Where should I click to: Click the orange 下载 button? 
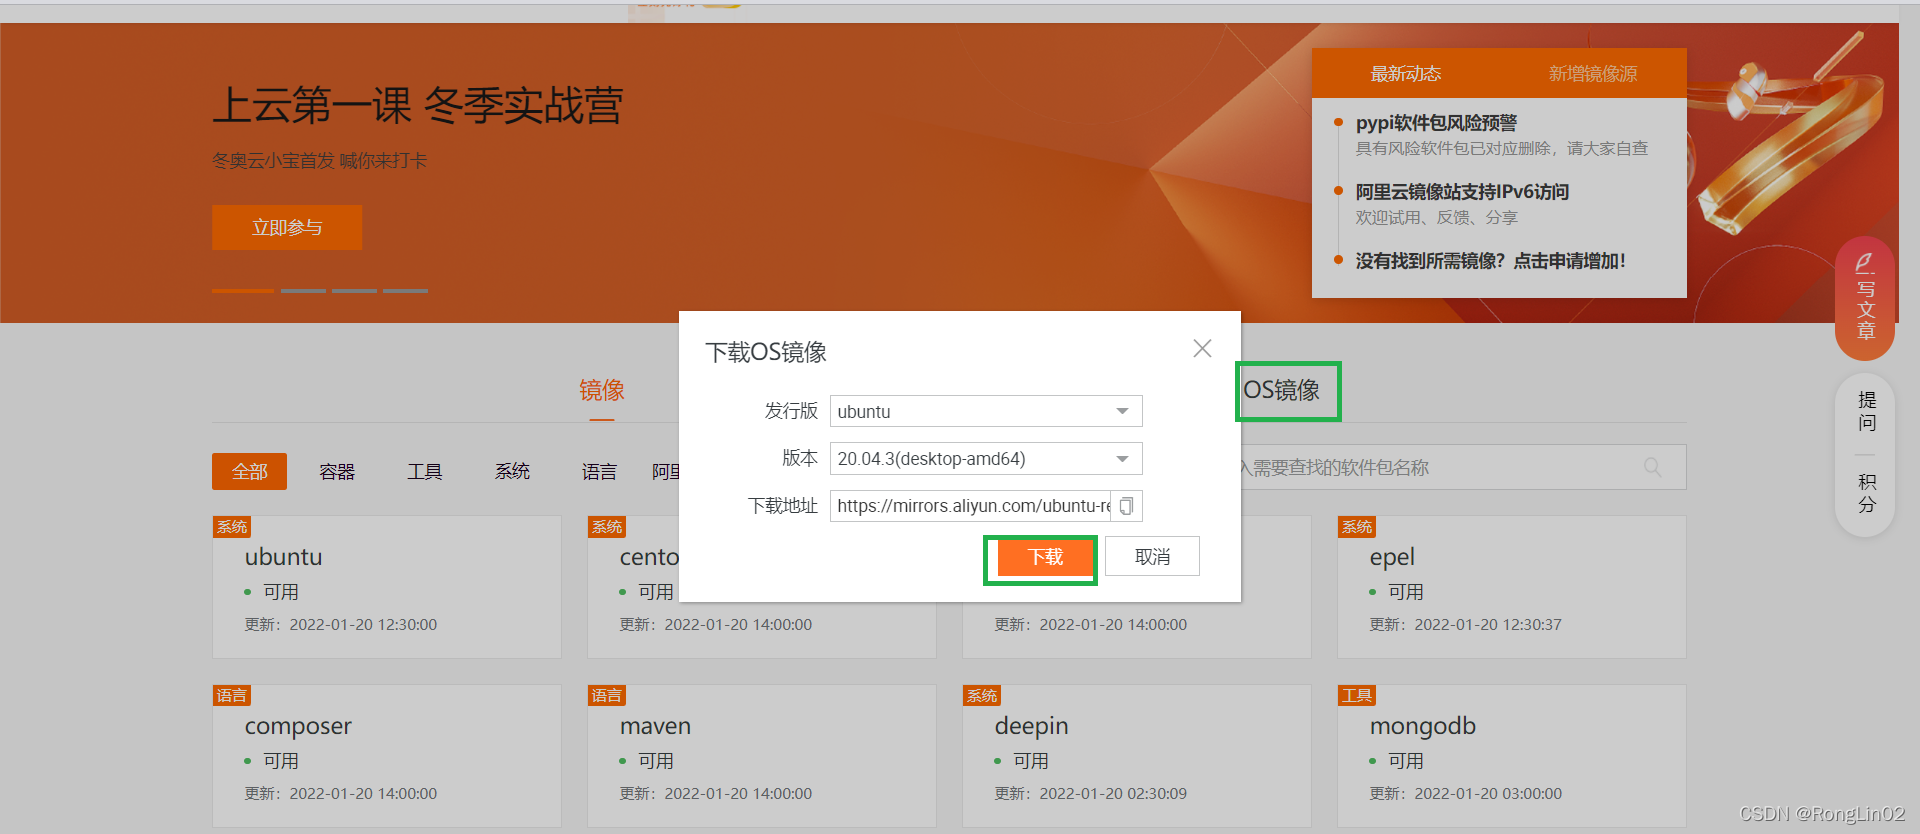click(x=1045, y=557)
